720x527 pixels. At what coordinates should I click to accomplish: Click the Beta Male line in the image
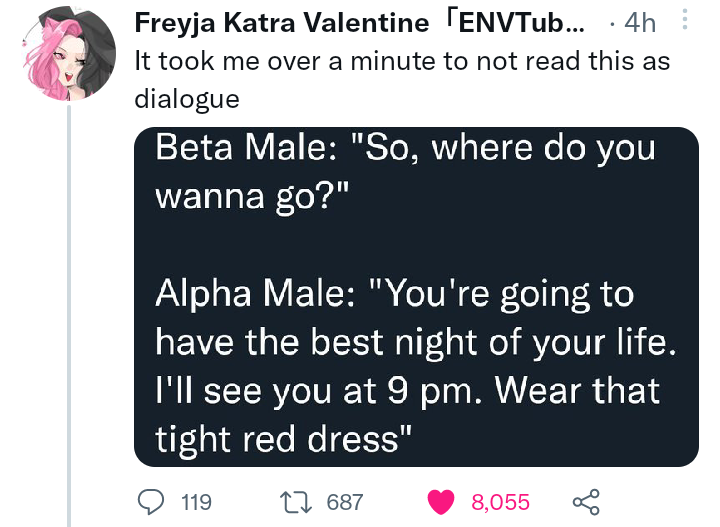click(x=405, y=172)
